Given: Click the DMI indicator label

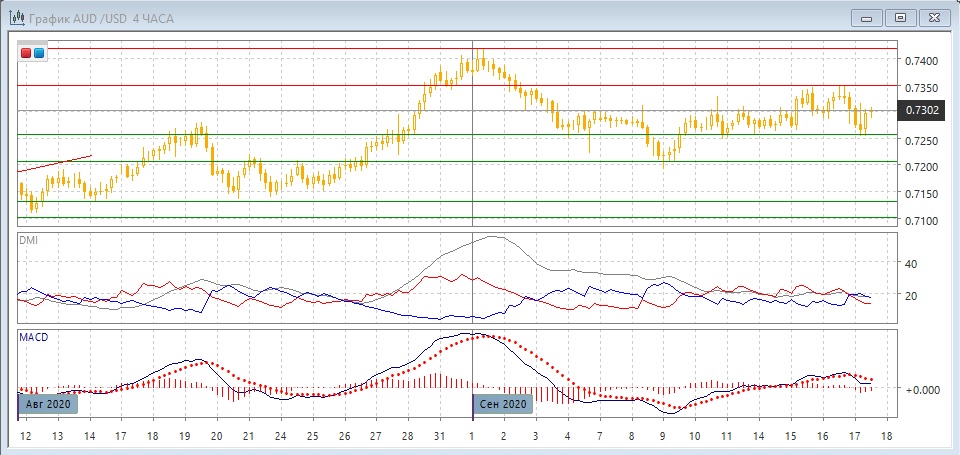Looking at the screenshot, I should [29, 240].
